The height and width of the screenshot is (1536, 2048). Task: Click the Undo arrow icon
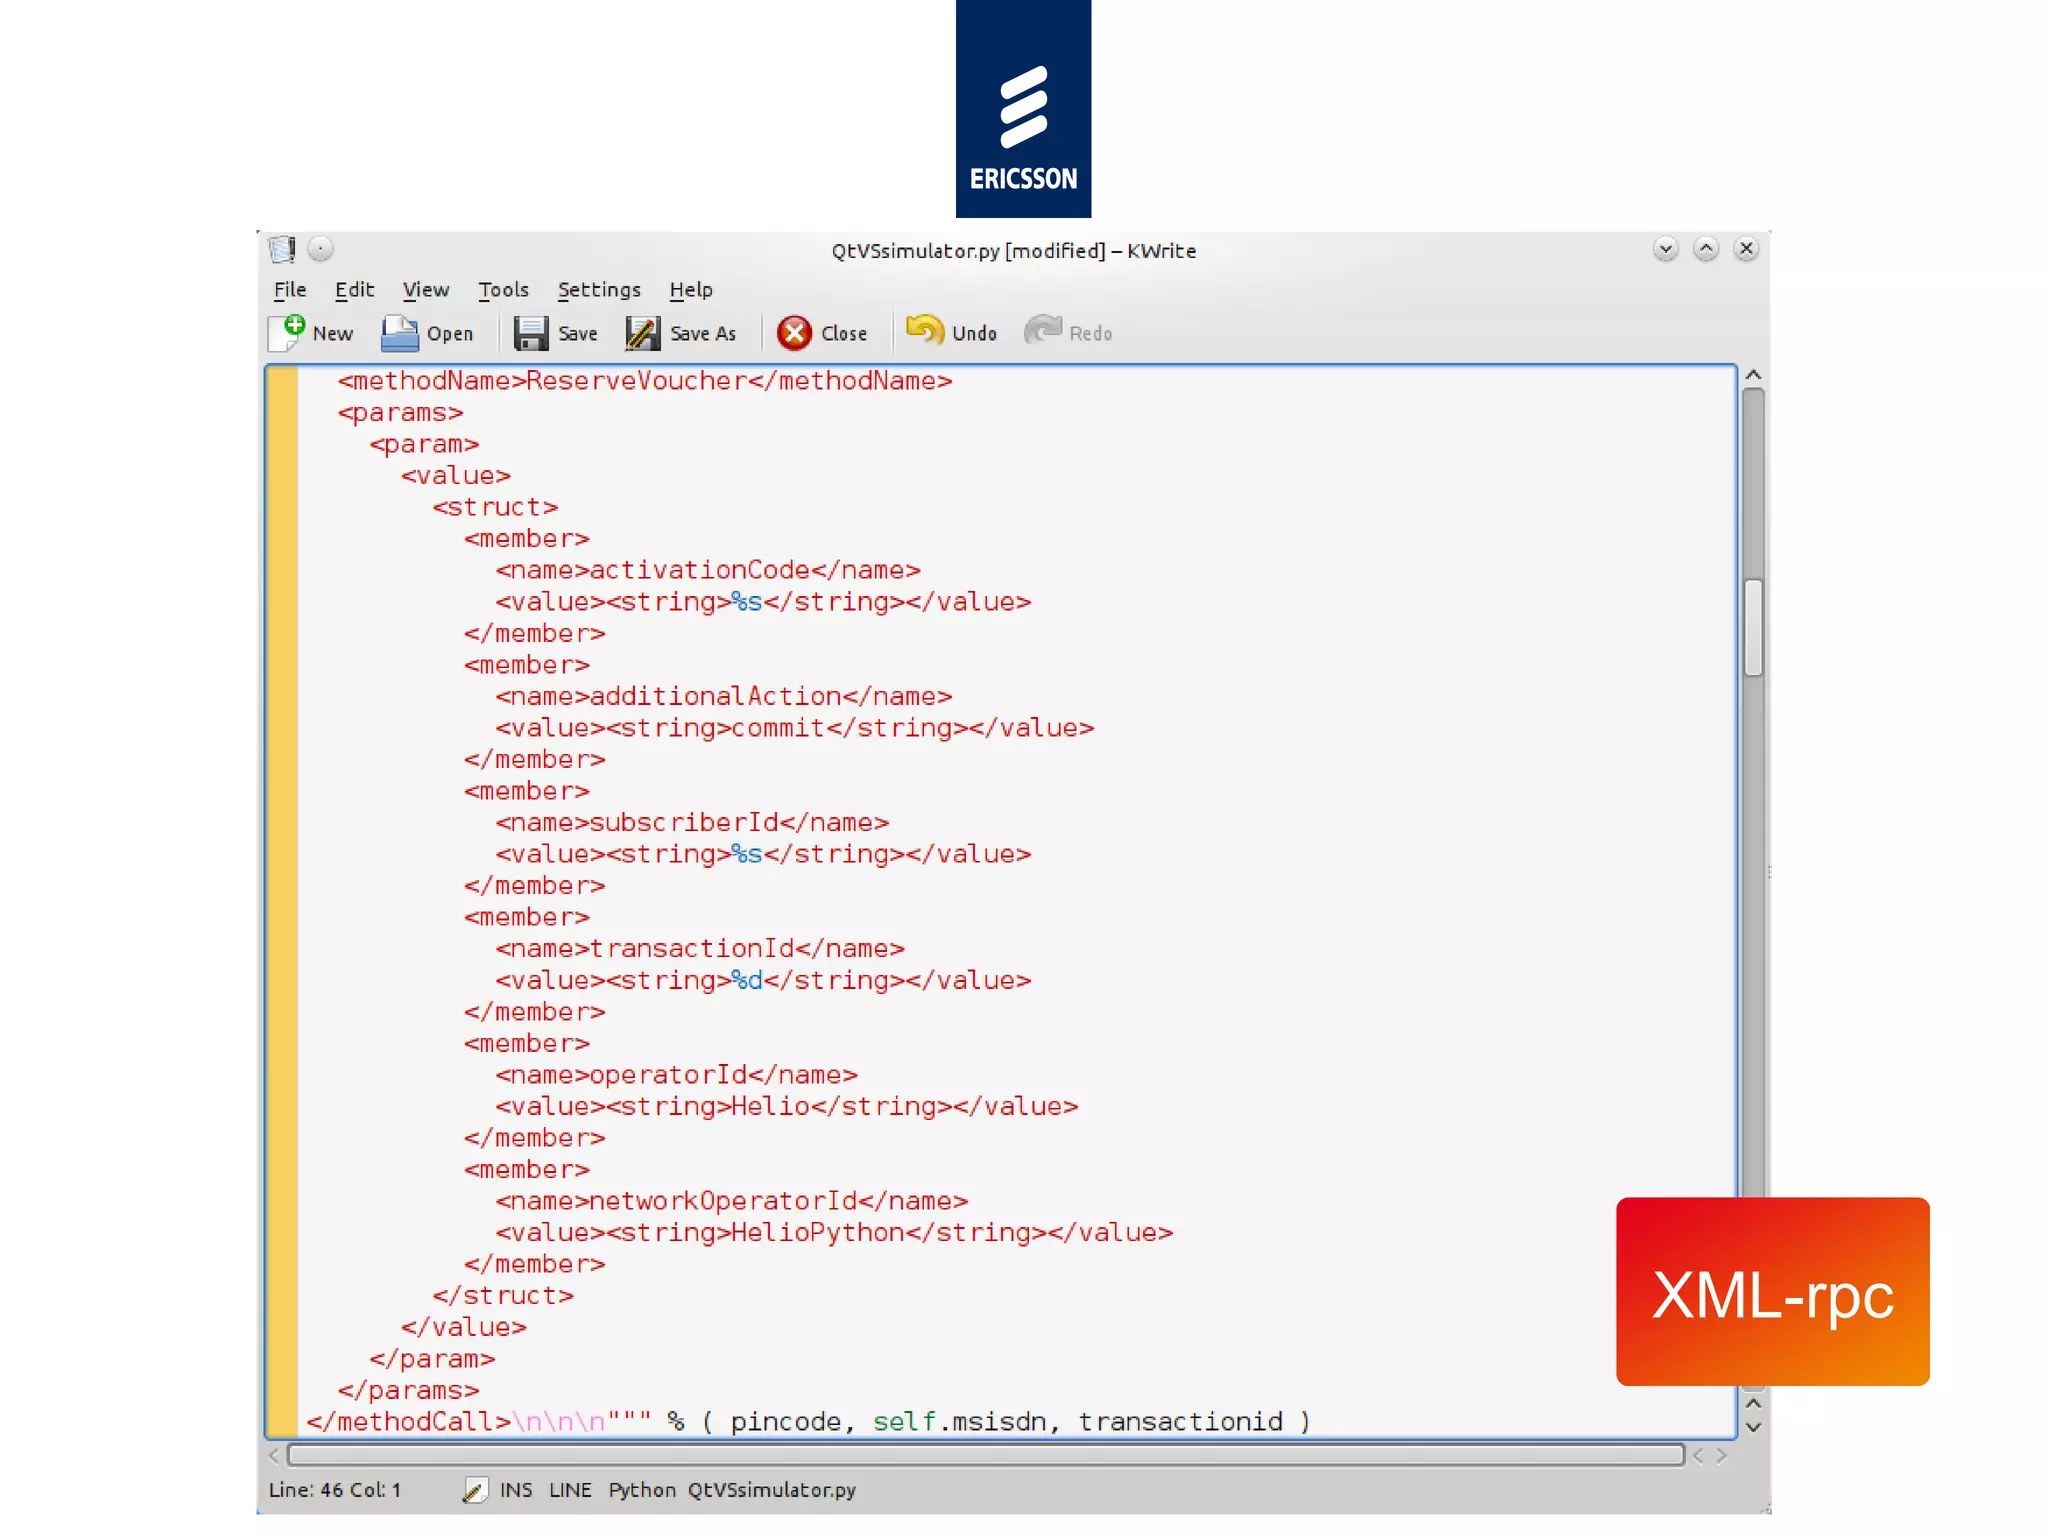(924, 330)
